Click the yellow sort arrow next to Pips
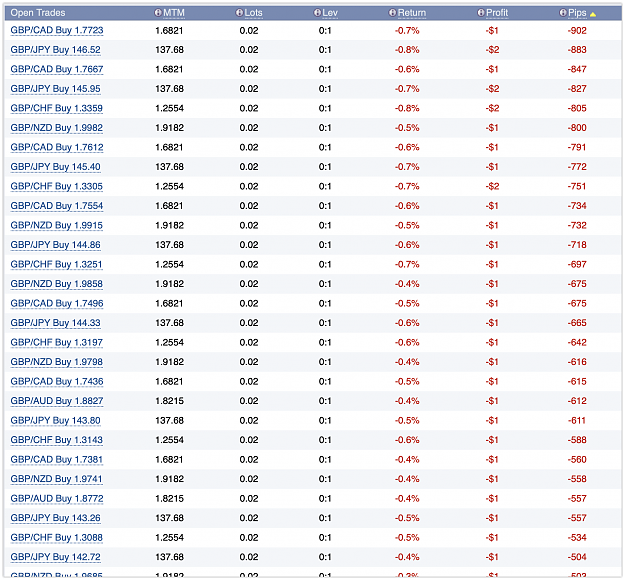Image resolution: width=625 pixels, height=580 pixels. 593,14
